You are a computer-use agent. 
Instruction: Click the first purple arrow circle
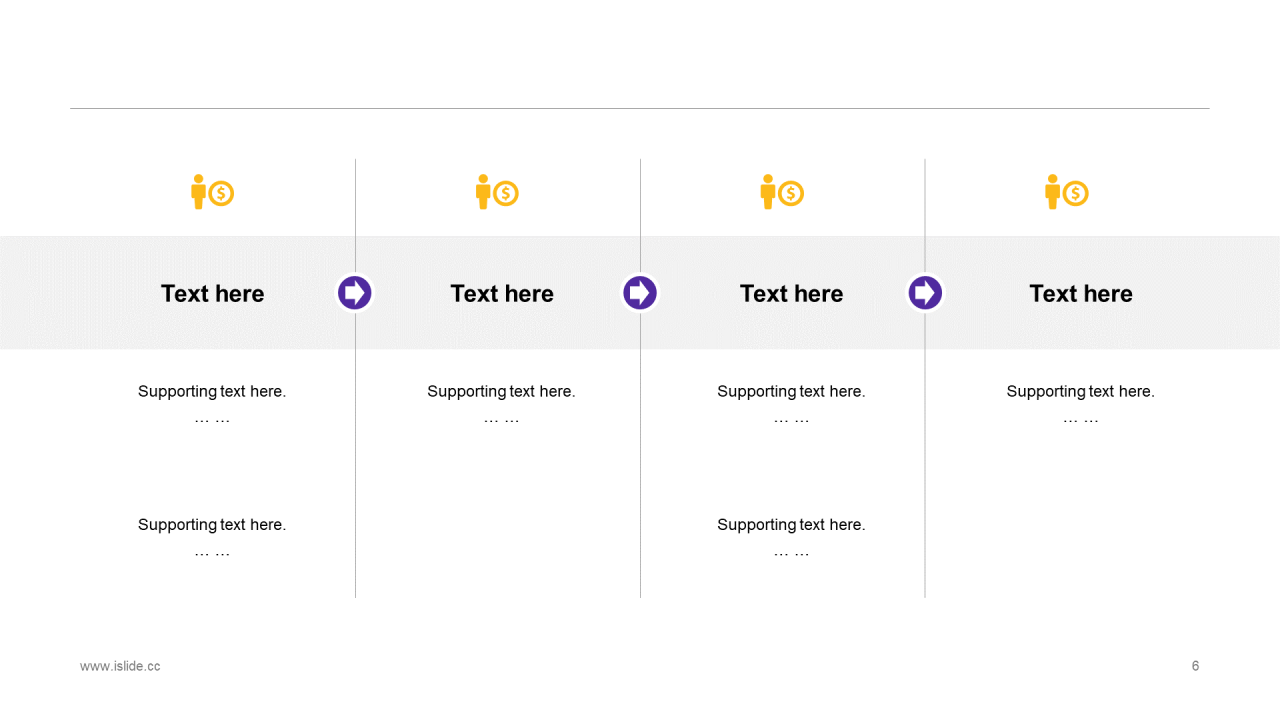[355, 293]
